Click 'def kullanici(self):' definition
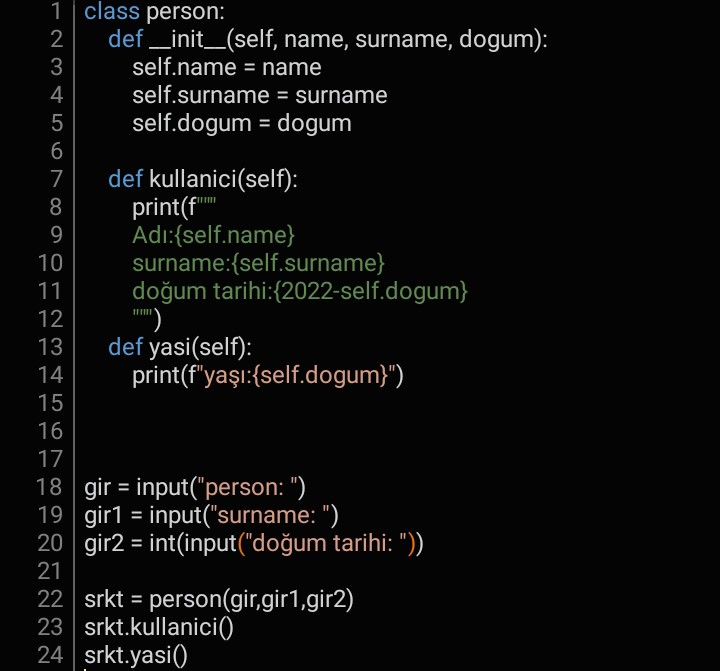Image resolution: width=720 pixels, height=671 pixels. click(x=203, y=179)
